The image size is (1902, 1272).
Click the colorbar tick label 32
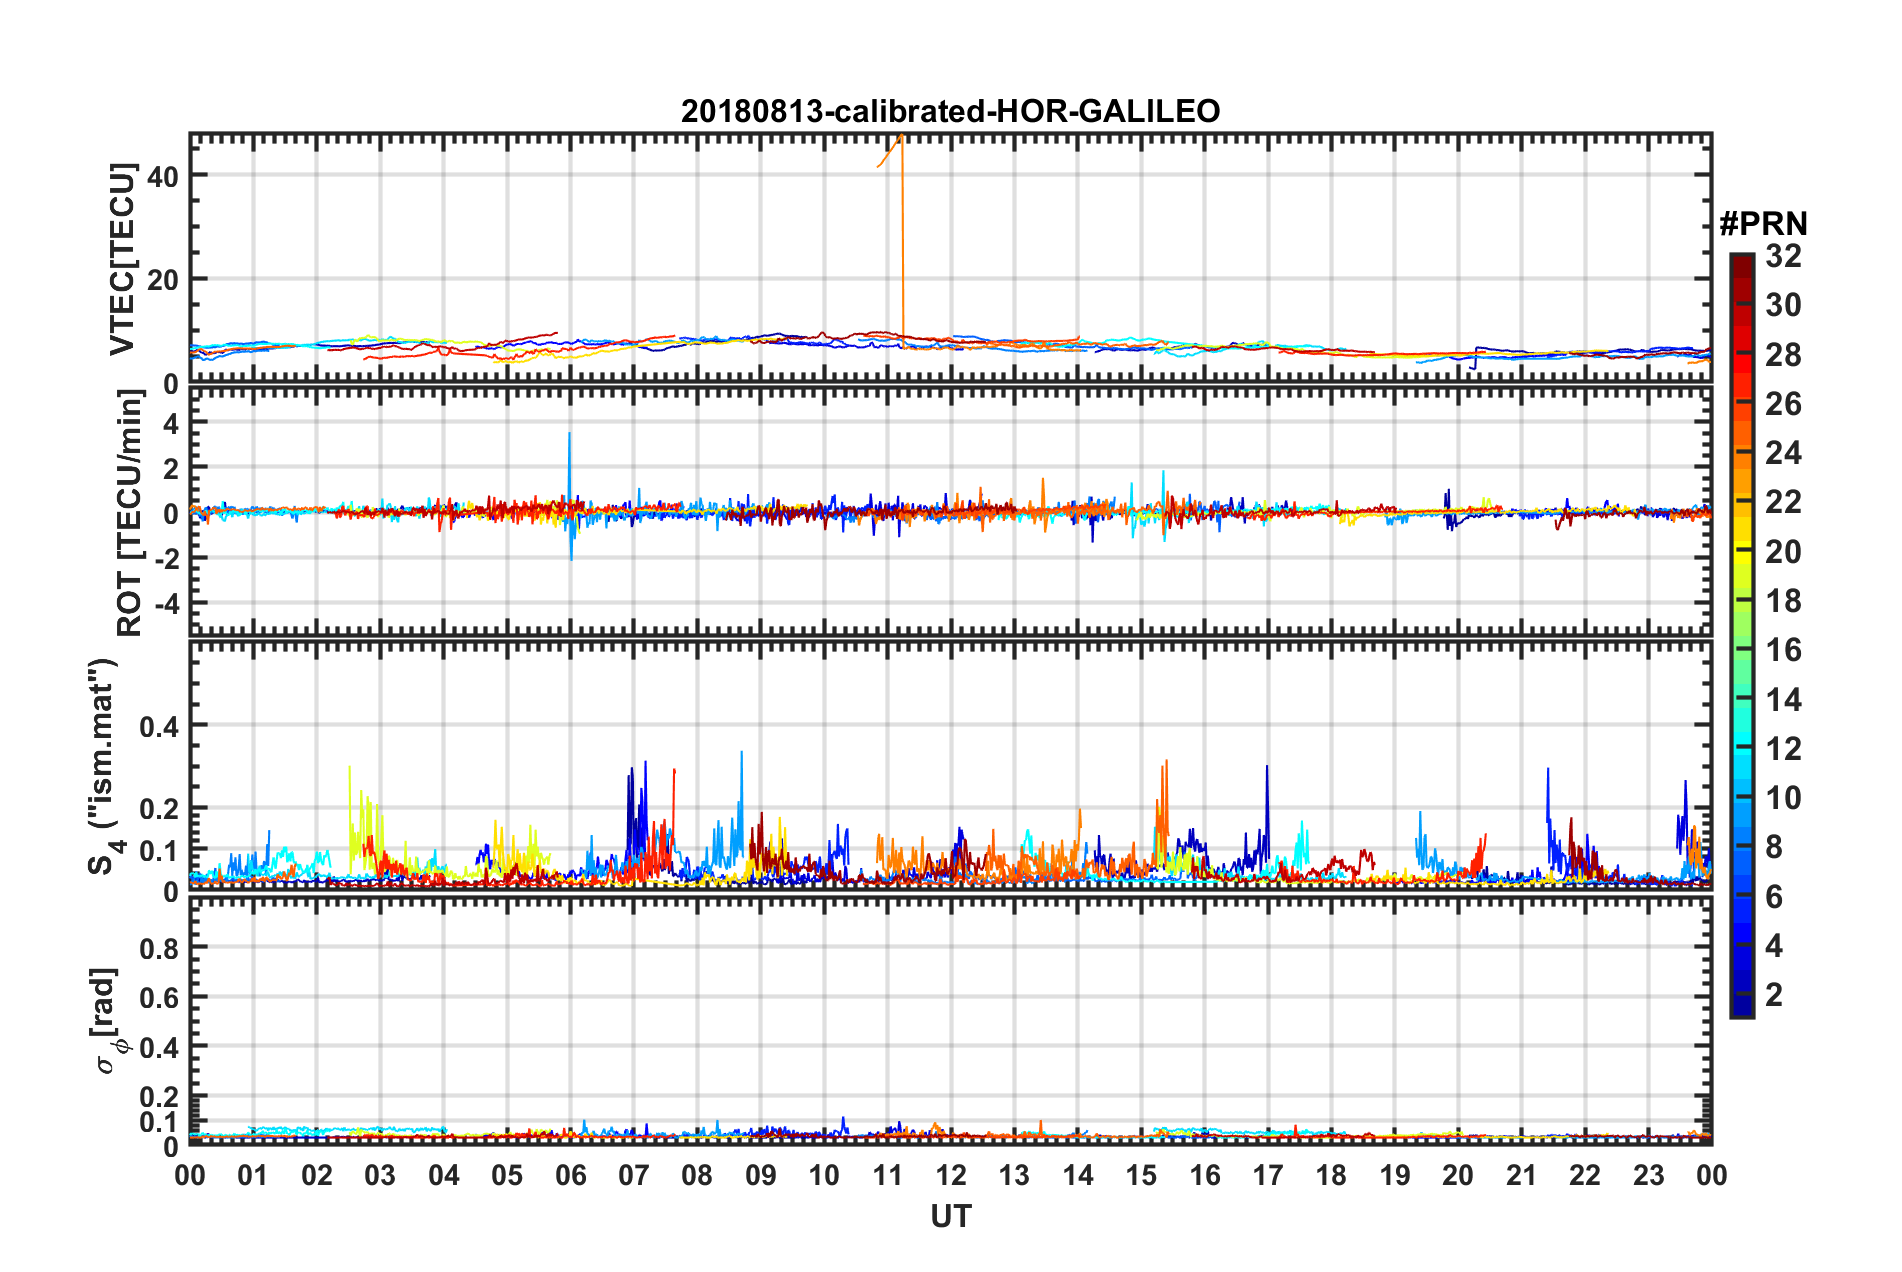click(1783, 256)
